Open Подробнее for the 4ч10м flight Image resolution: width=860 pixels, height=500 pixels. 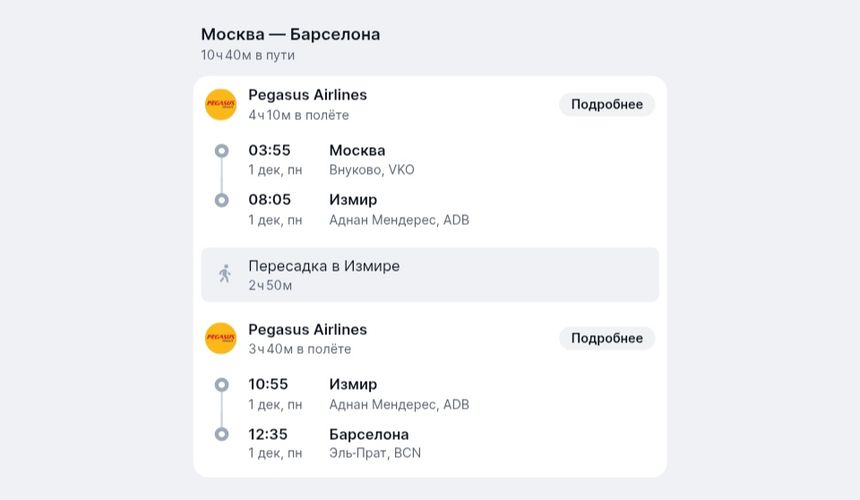tap(606, 104)
